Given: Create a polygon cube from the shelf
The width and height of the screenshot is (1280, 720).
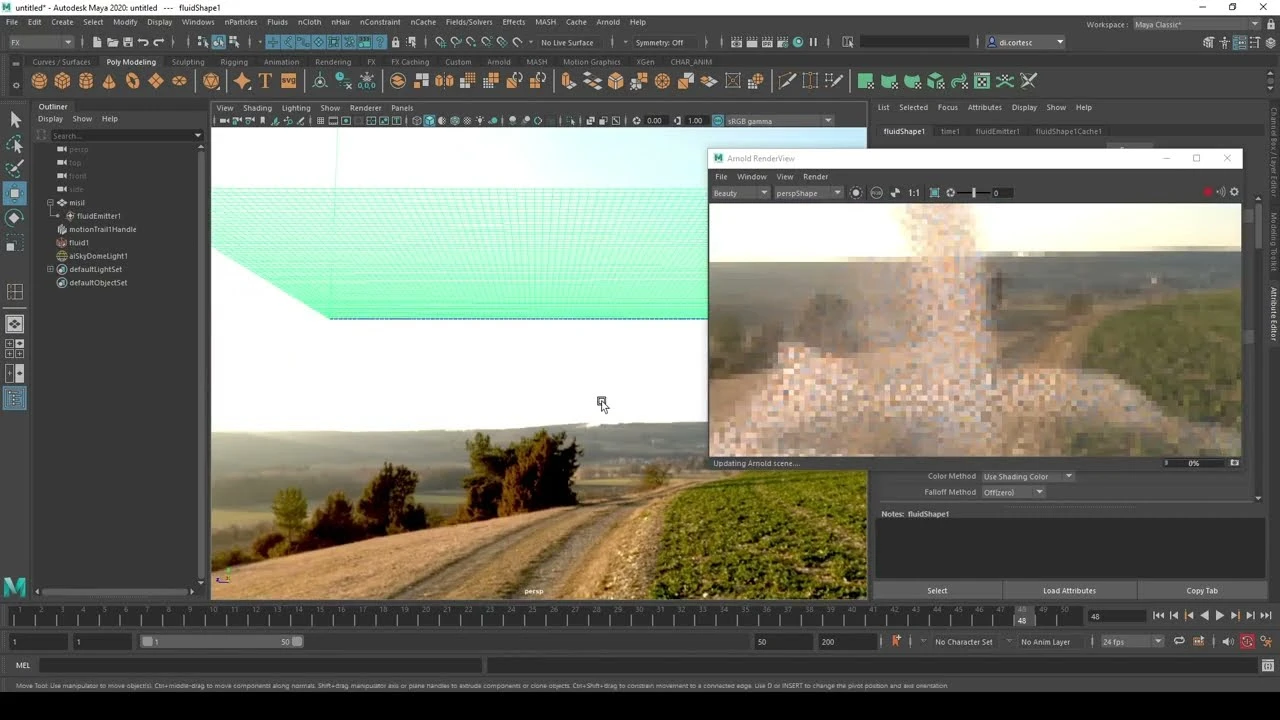Looking at the screenshot, I should 62,81.
